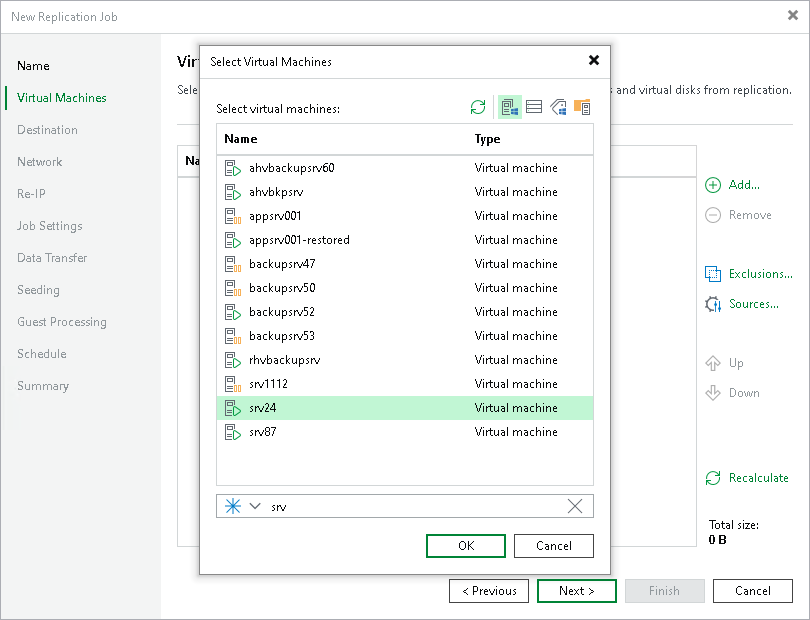Open the search type dropdown chevron
810x620 pixels.
click(255, 506)
